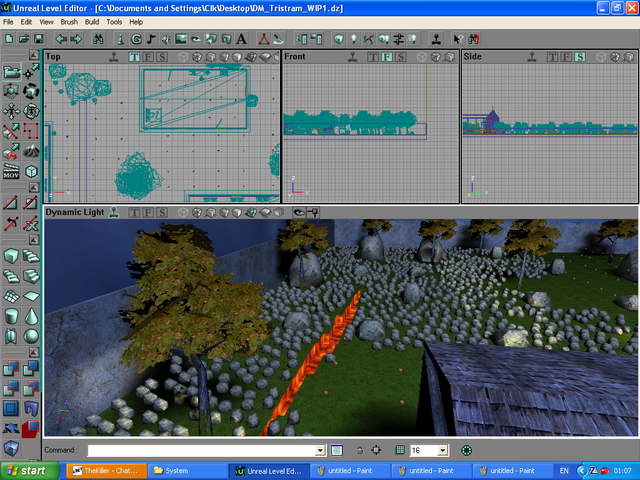This screenshot has width=640, height=480.
Task: Open the grid size dropdown showing 16
Action: (442, 451)
